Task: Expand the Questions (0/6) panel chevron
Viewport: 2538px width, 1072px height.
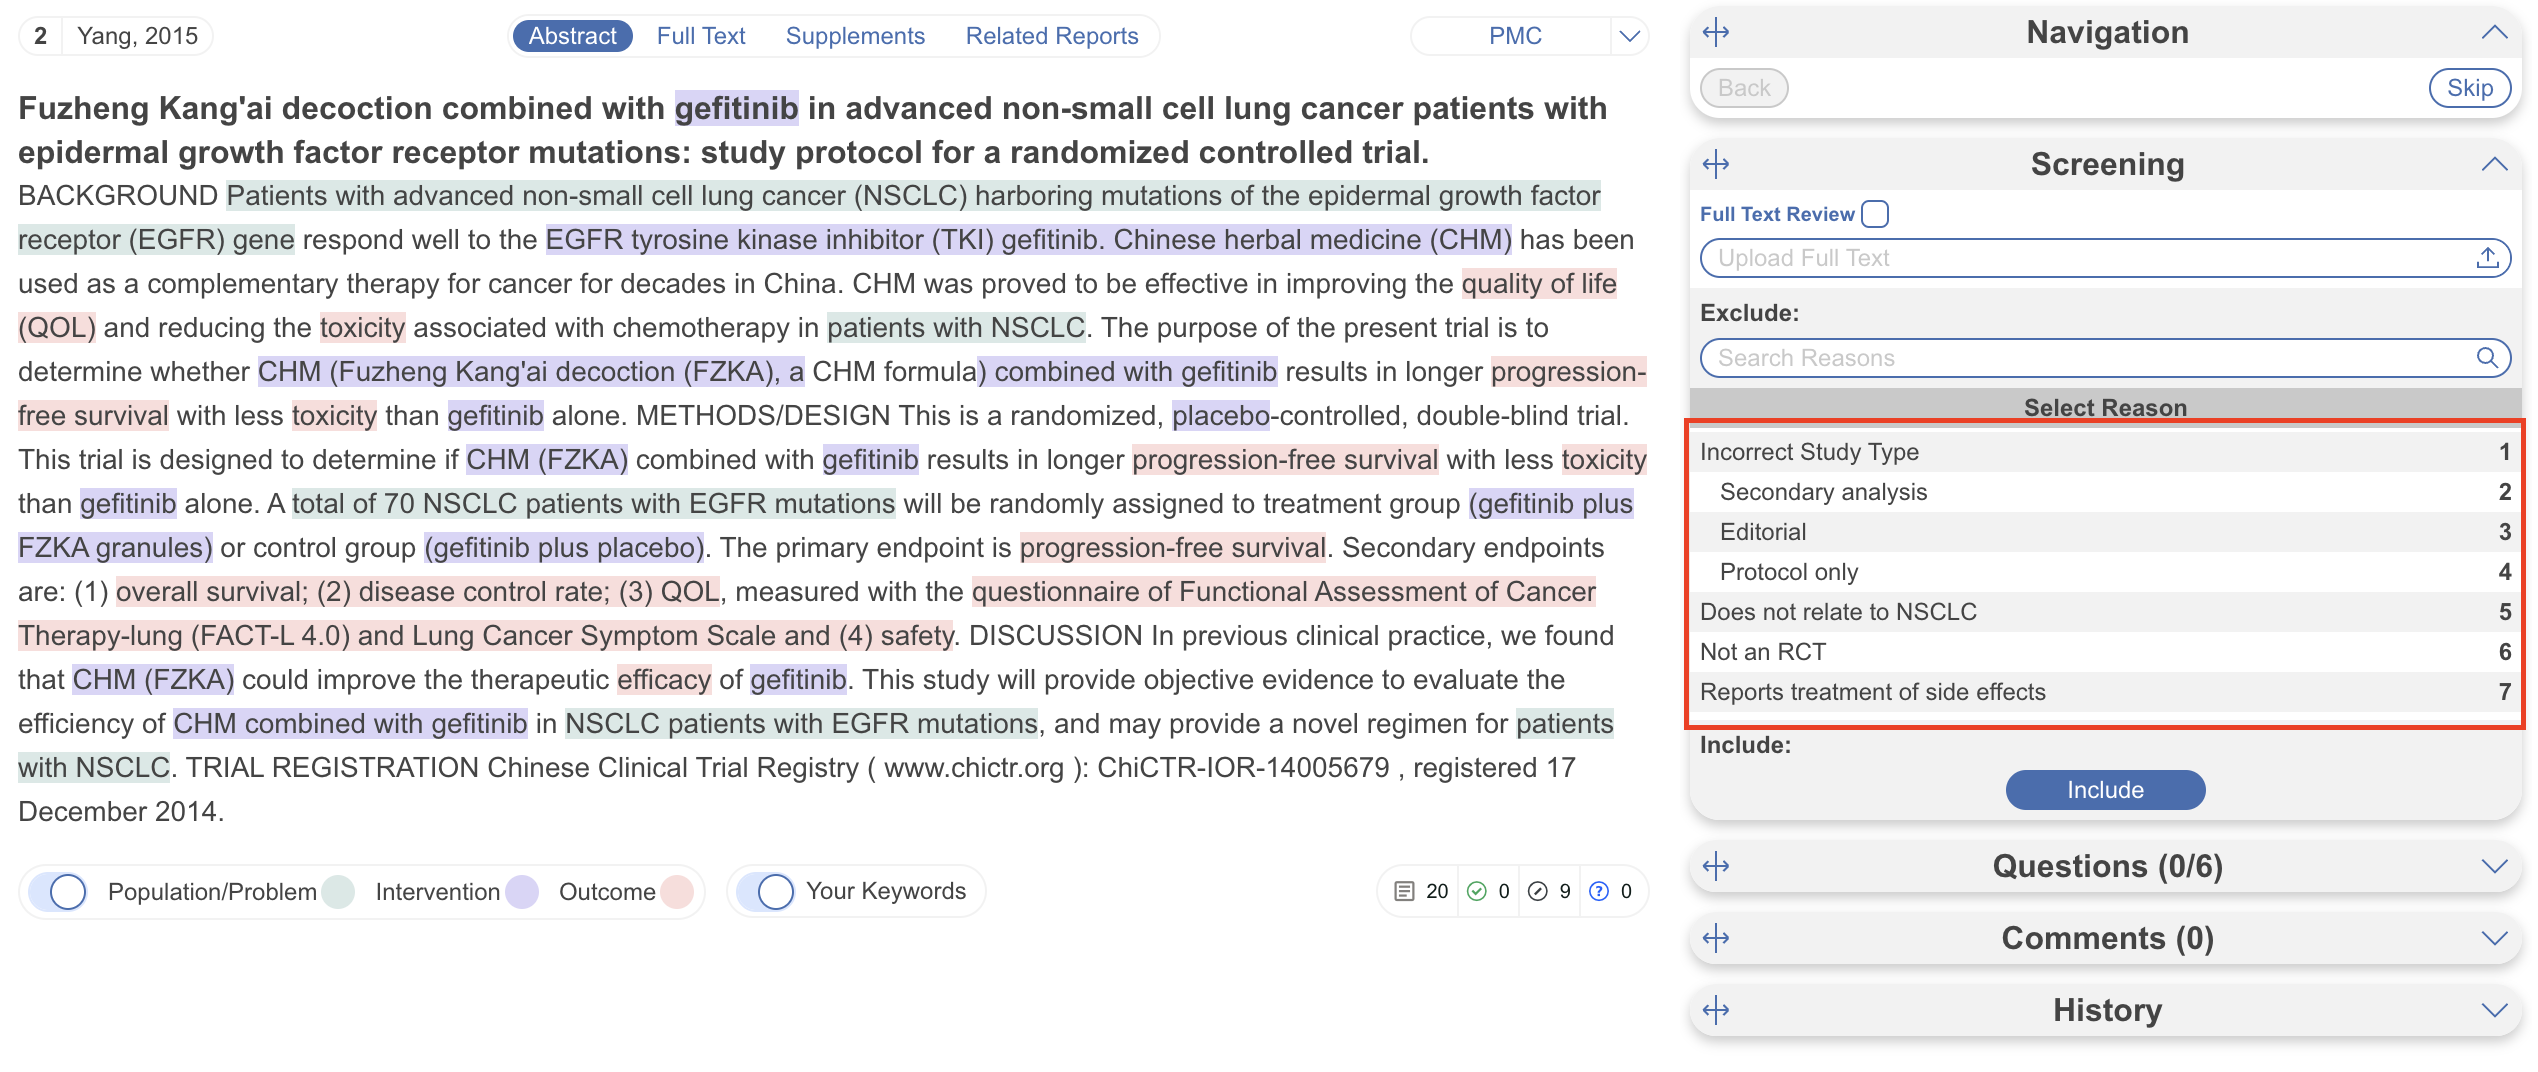Action: 2494,867
